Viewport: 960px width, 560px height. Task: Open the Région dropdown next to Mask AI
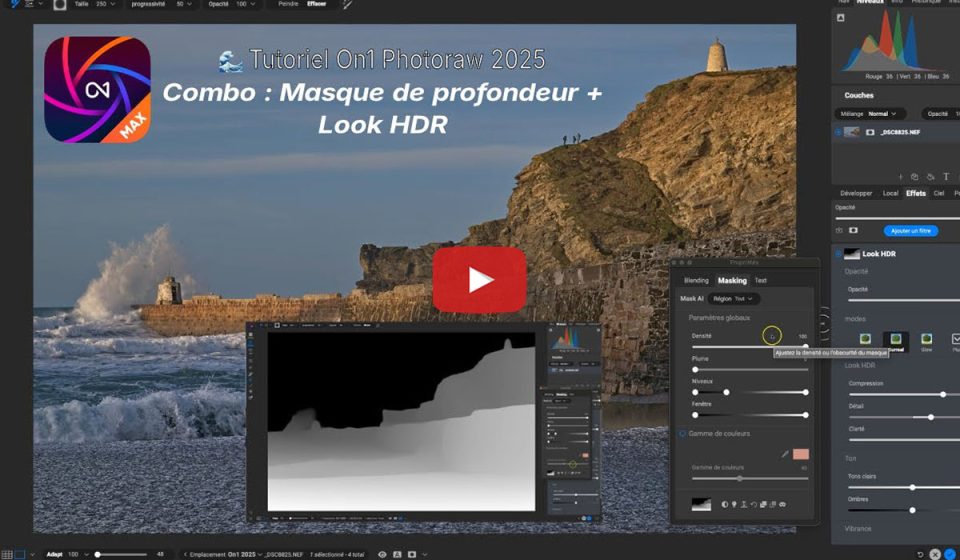tap(733, 299)
